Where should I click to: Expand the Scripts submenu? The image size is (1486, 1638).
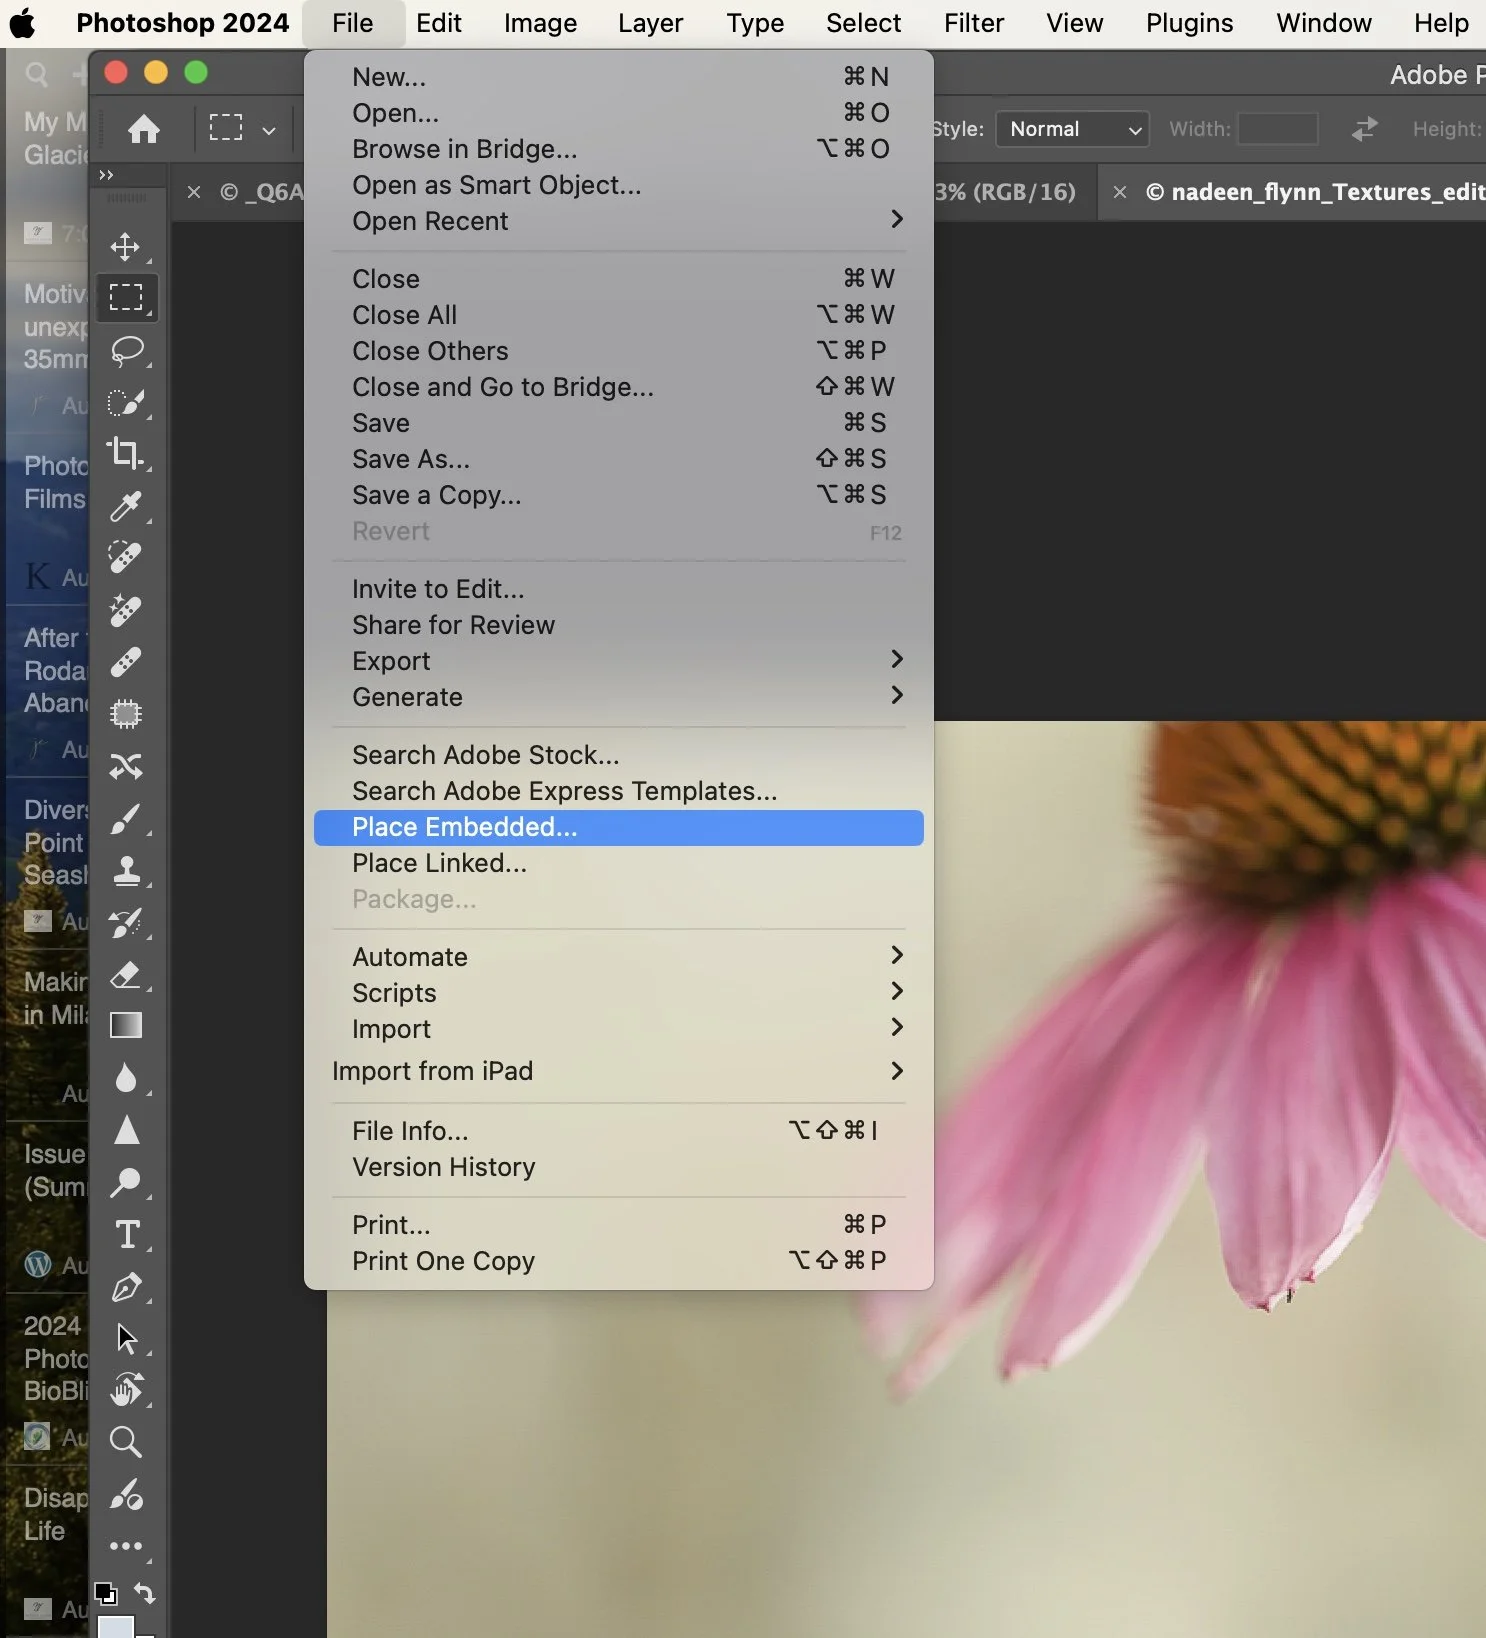(619, 993)
